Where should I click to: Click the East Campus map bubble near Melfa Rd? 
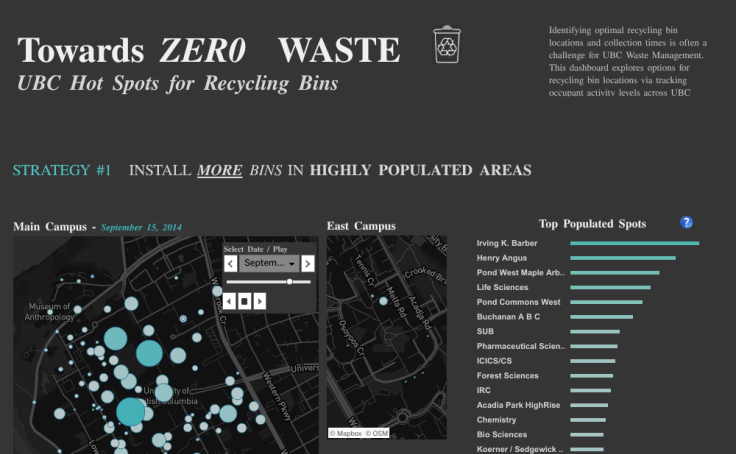(383, 301)
